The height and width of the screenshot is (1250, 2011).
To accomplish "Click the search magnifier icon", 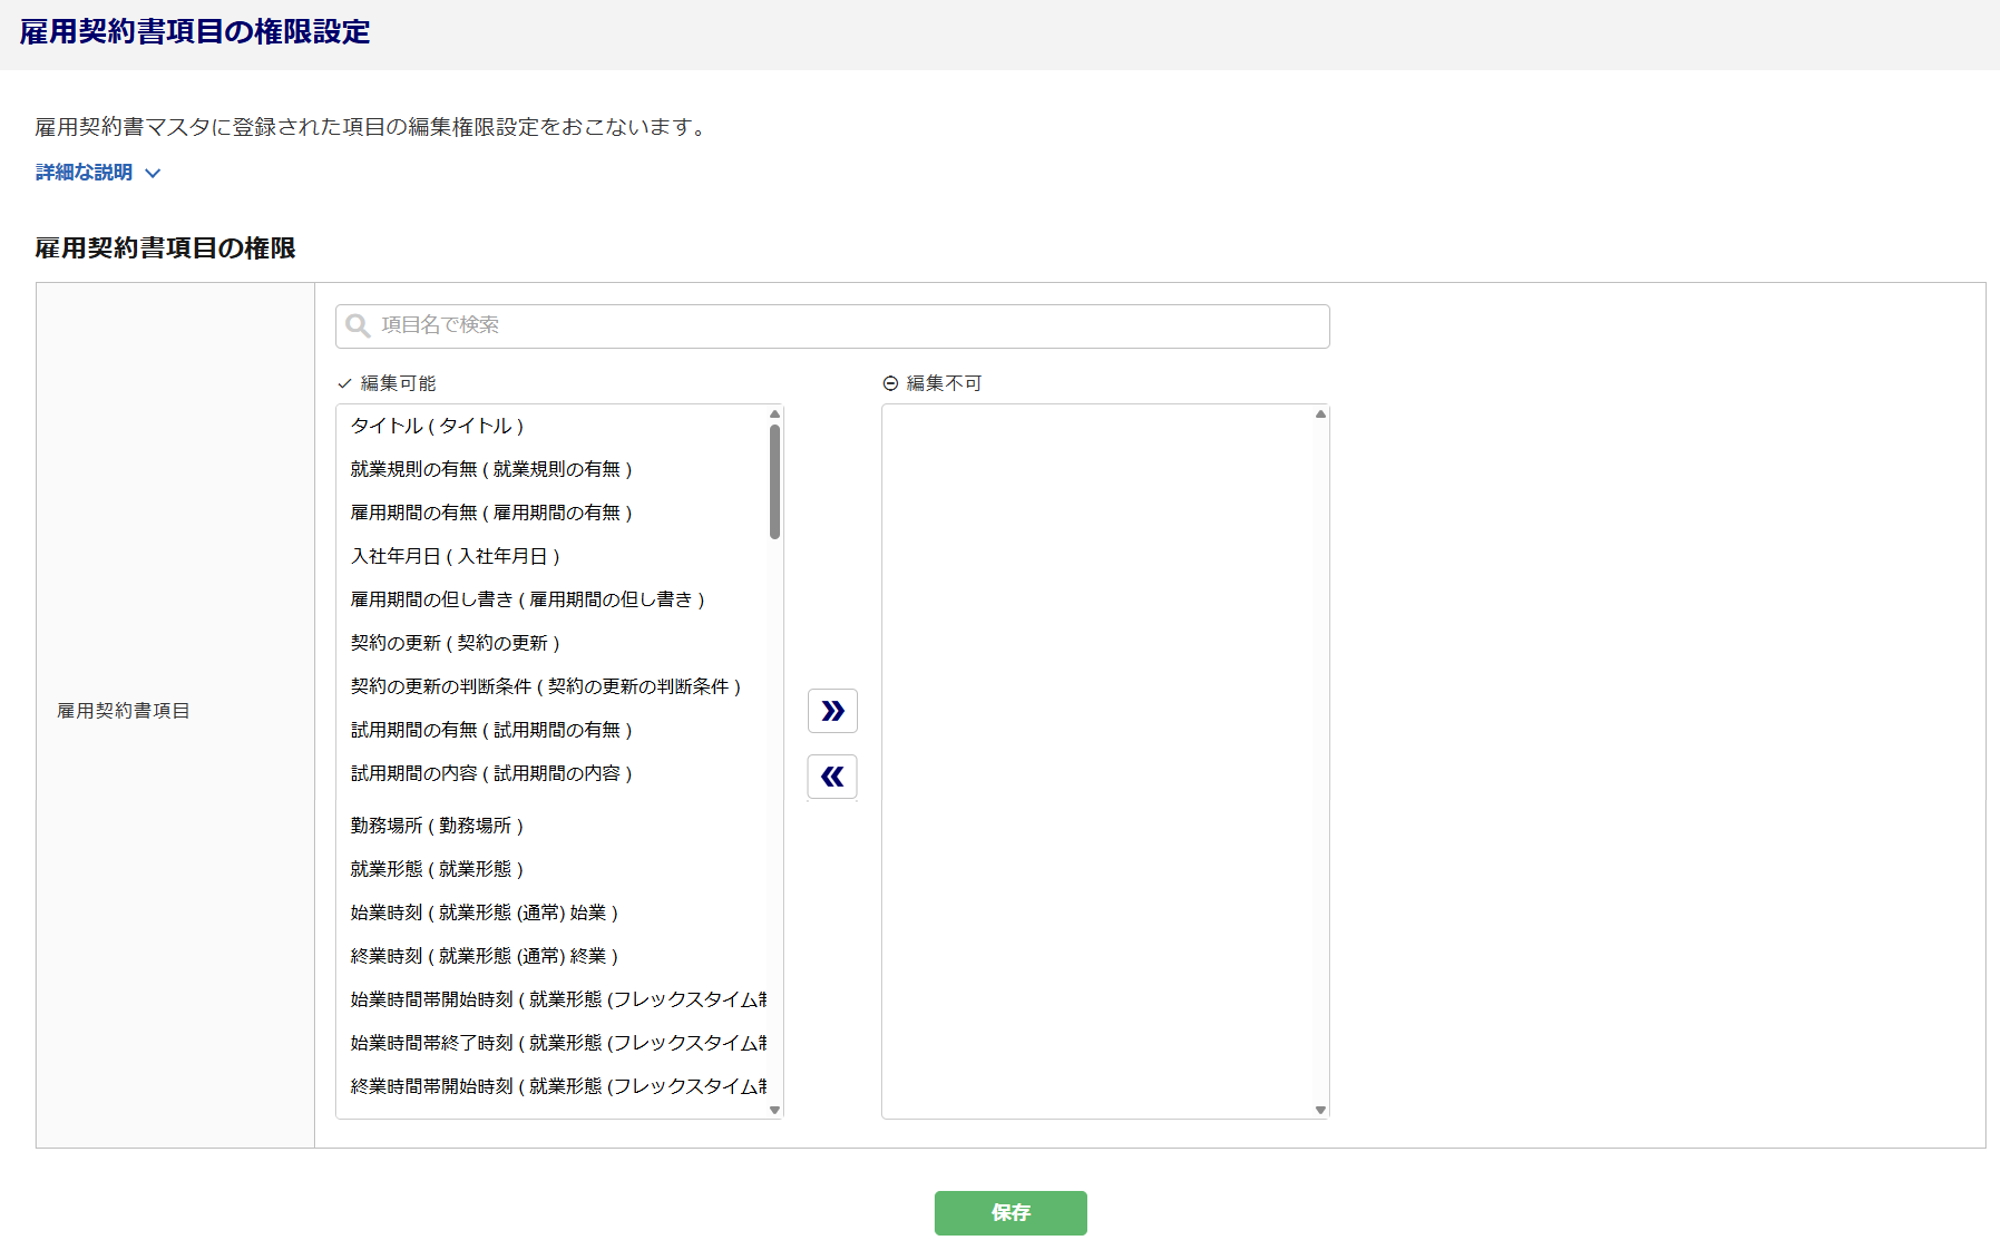I will 357,326.
